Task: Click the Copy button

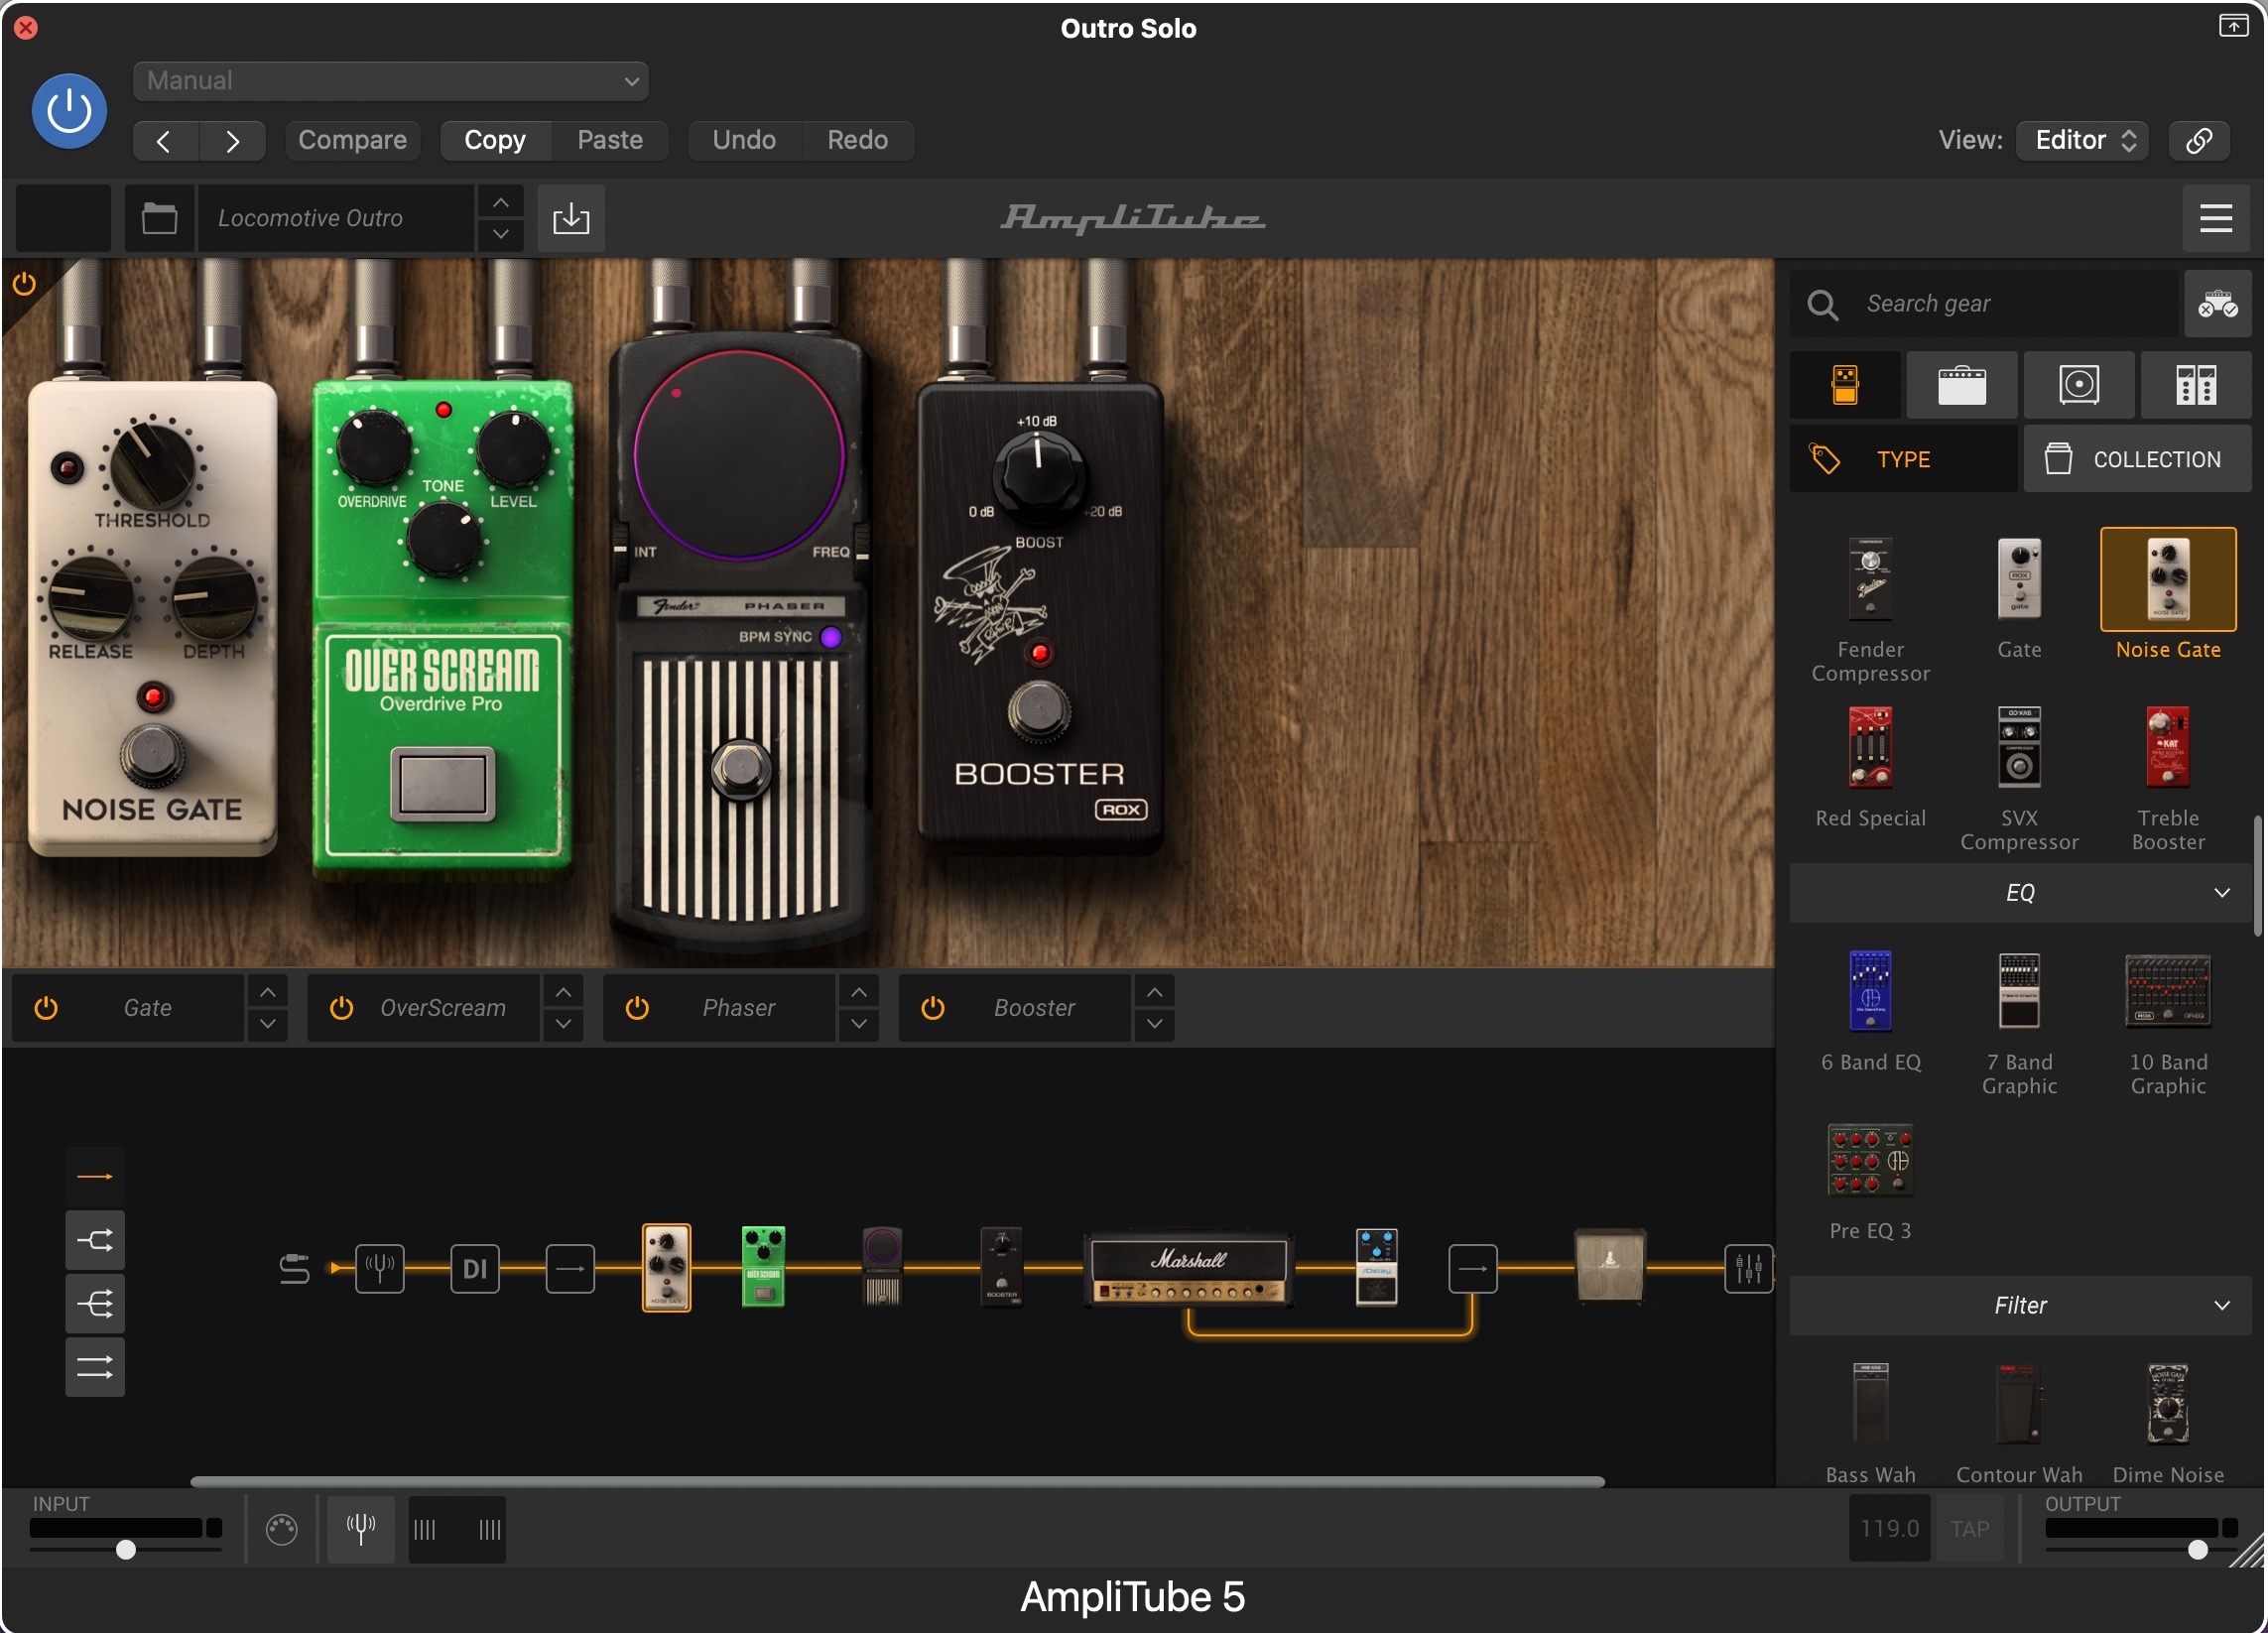Action: (495, 140)
